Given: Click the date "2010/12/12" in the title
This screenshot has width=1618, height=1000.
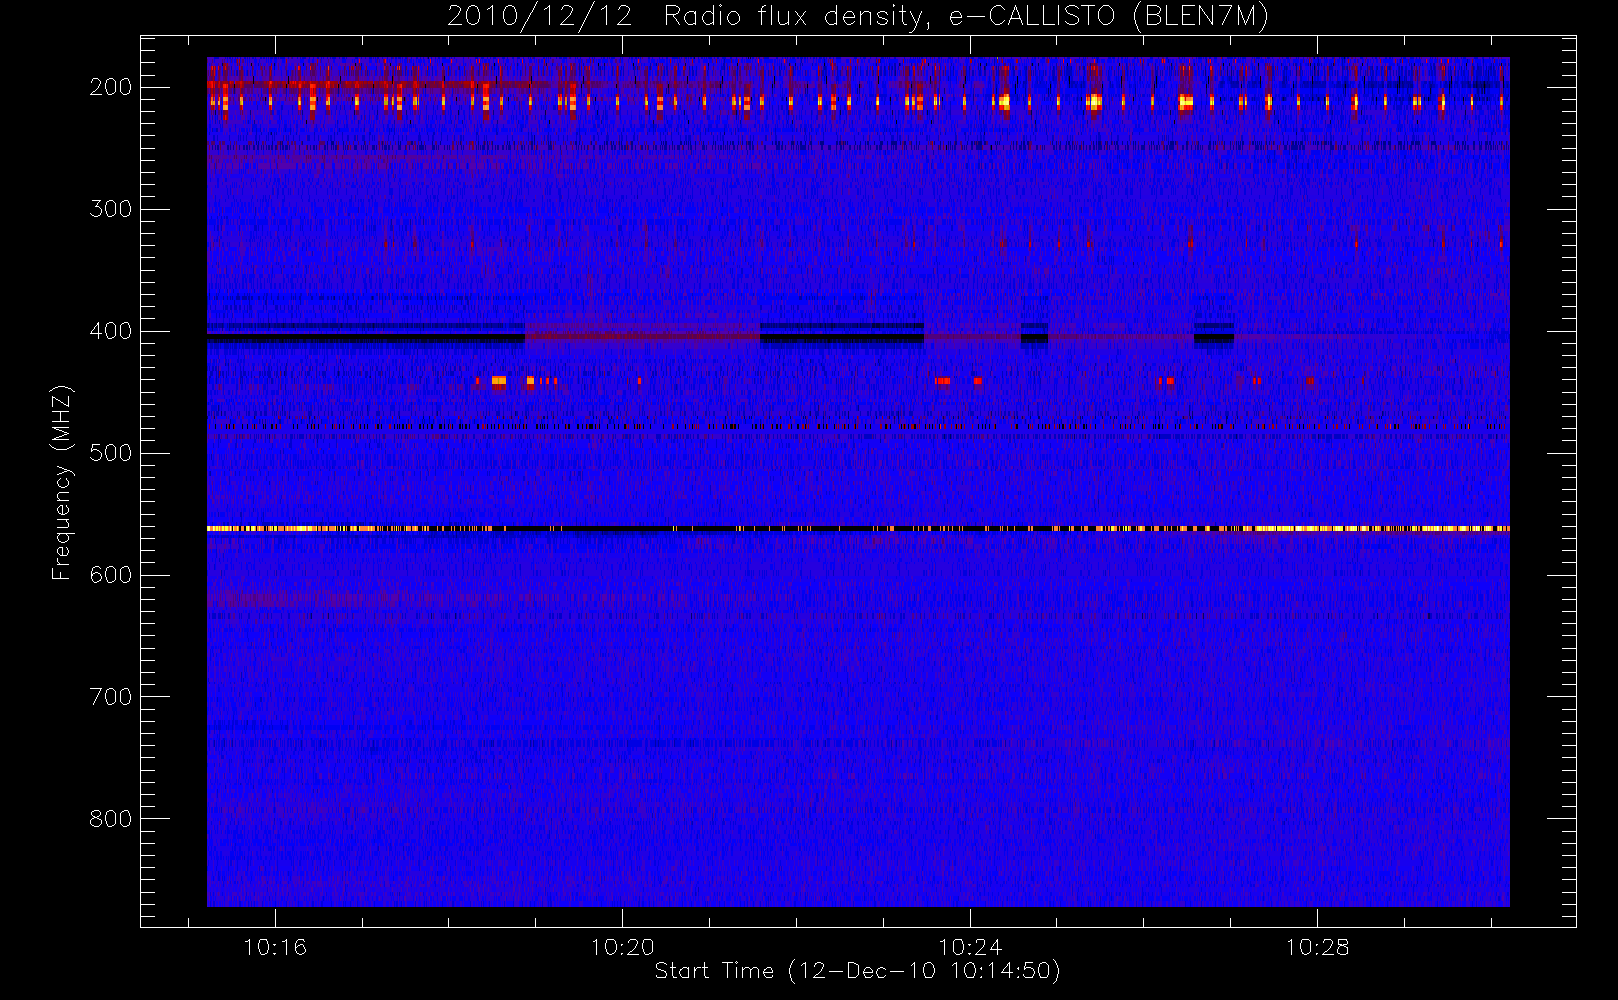Looking at the screenshot, I should click(x=539, y=17).
